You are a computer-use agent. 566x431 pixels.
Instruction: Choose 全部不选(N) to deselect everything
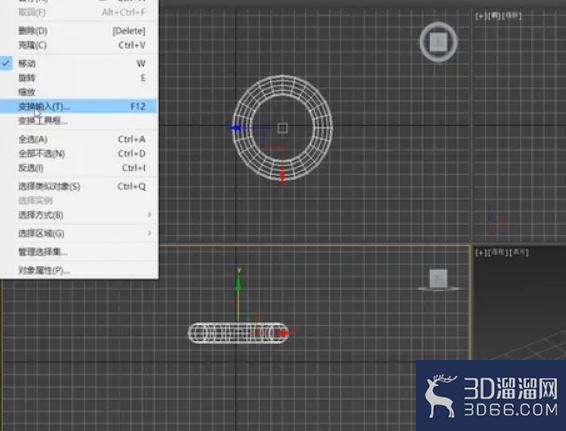click(78, 154)
